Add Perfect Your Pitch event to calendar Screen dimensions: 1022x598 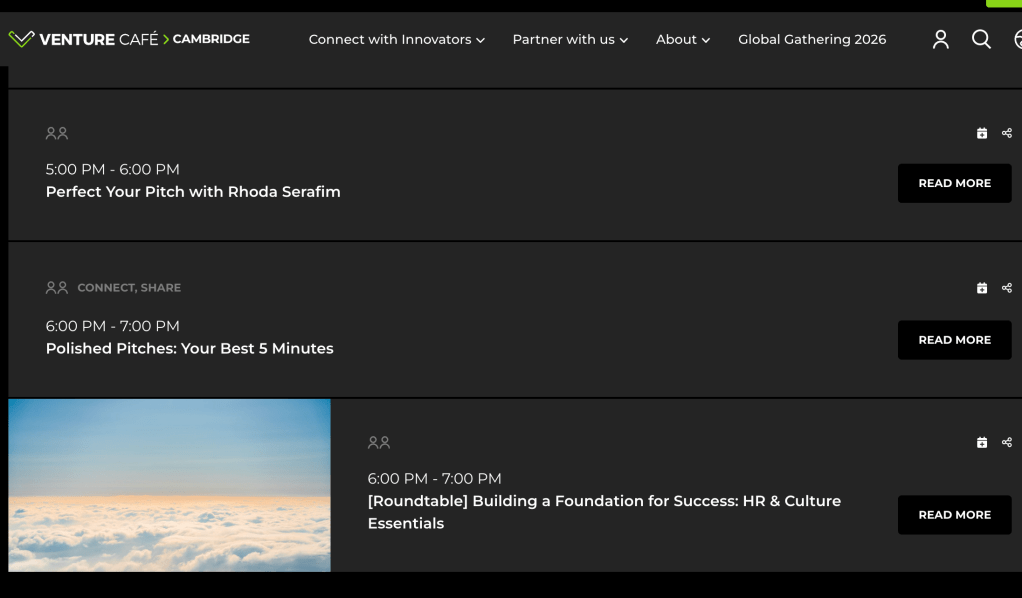982,133
